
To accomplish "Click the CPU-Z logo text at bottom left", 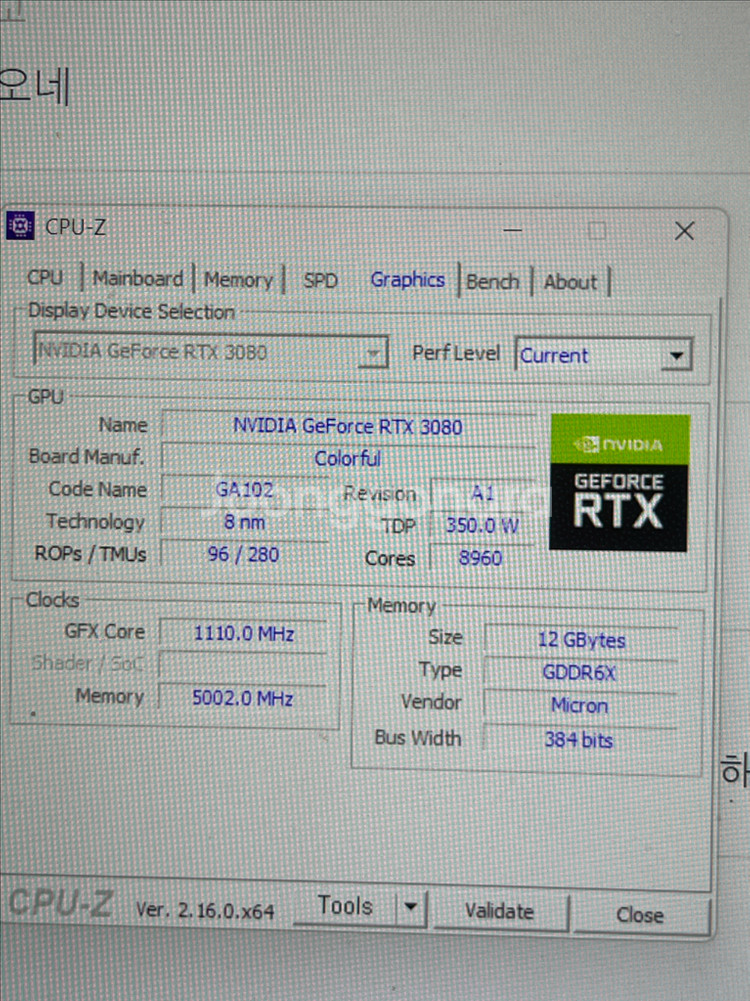I will [62, 903].
